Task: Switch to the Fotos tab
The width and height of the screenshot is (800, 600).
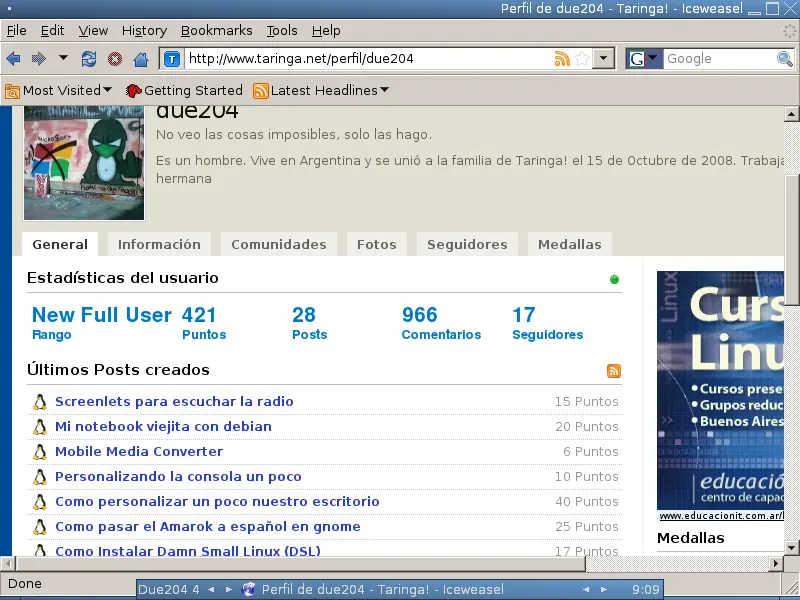Action: [377, 244]
